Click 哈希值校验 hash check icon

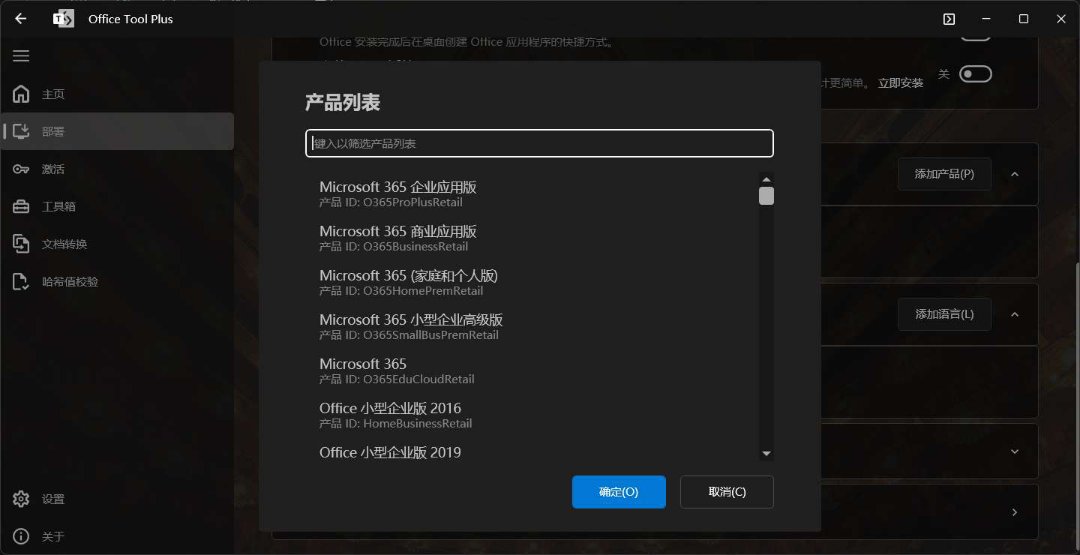(21, 282)
